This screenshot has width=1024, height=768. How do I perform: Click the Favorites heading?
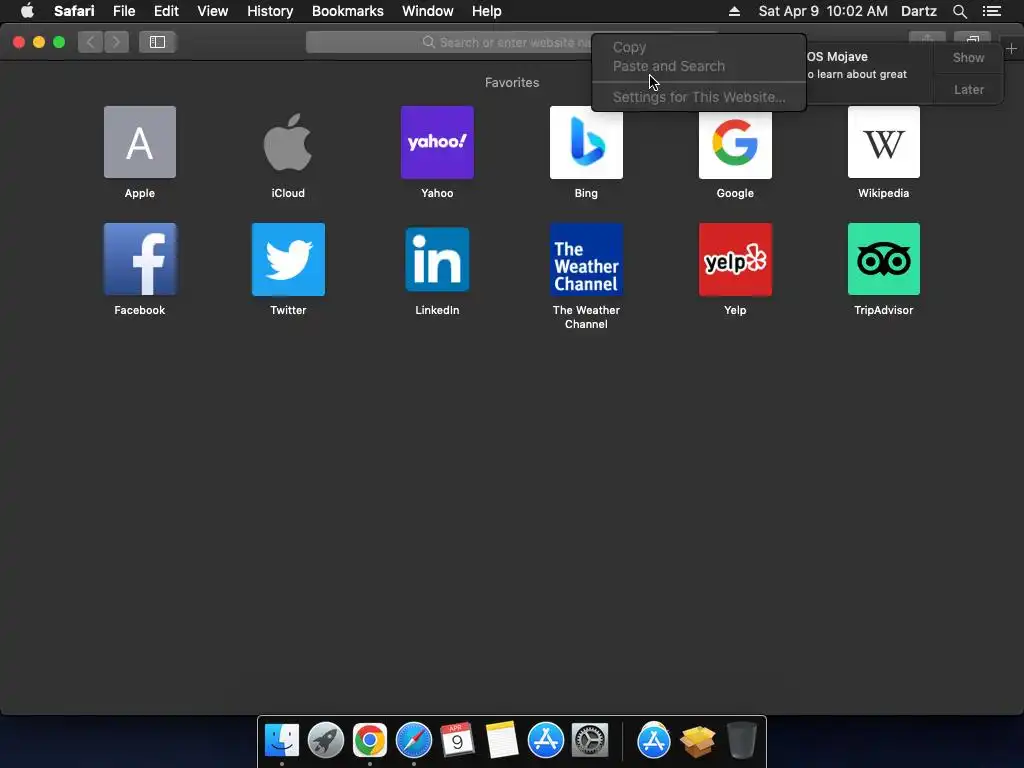click(x=512, y=82)
